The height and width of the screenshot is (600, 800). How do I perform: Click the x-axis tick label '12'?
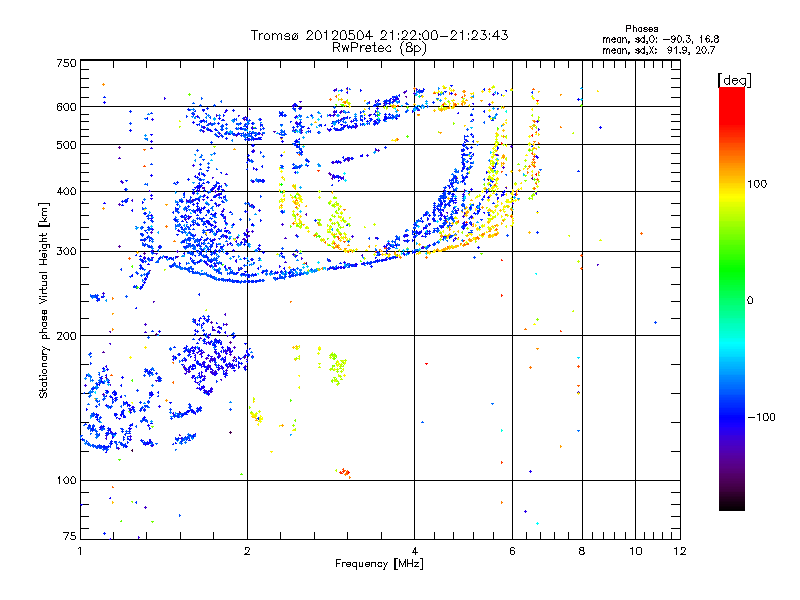[680, 551]
